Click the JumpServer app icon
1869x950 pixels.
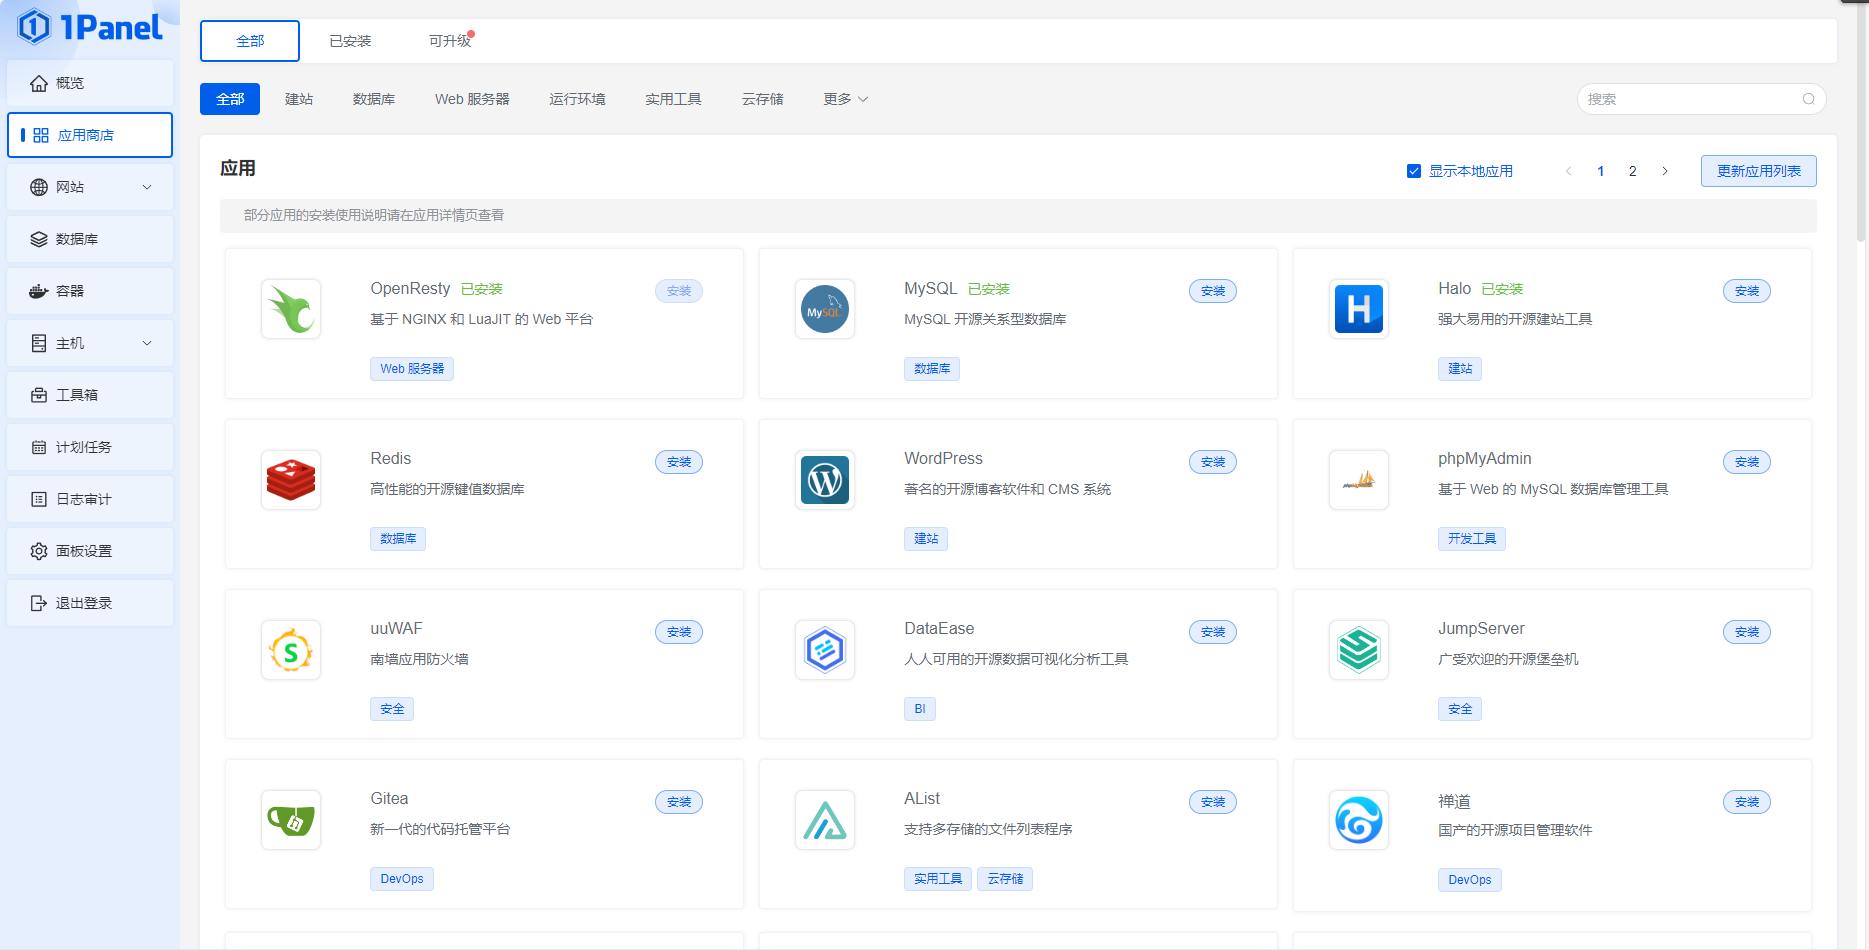[1359, 650]
